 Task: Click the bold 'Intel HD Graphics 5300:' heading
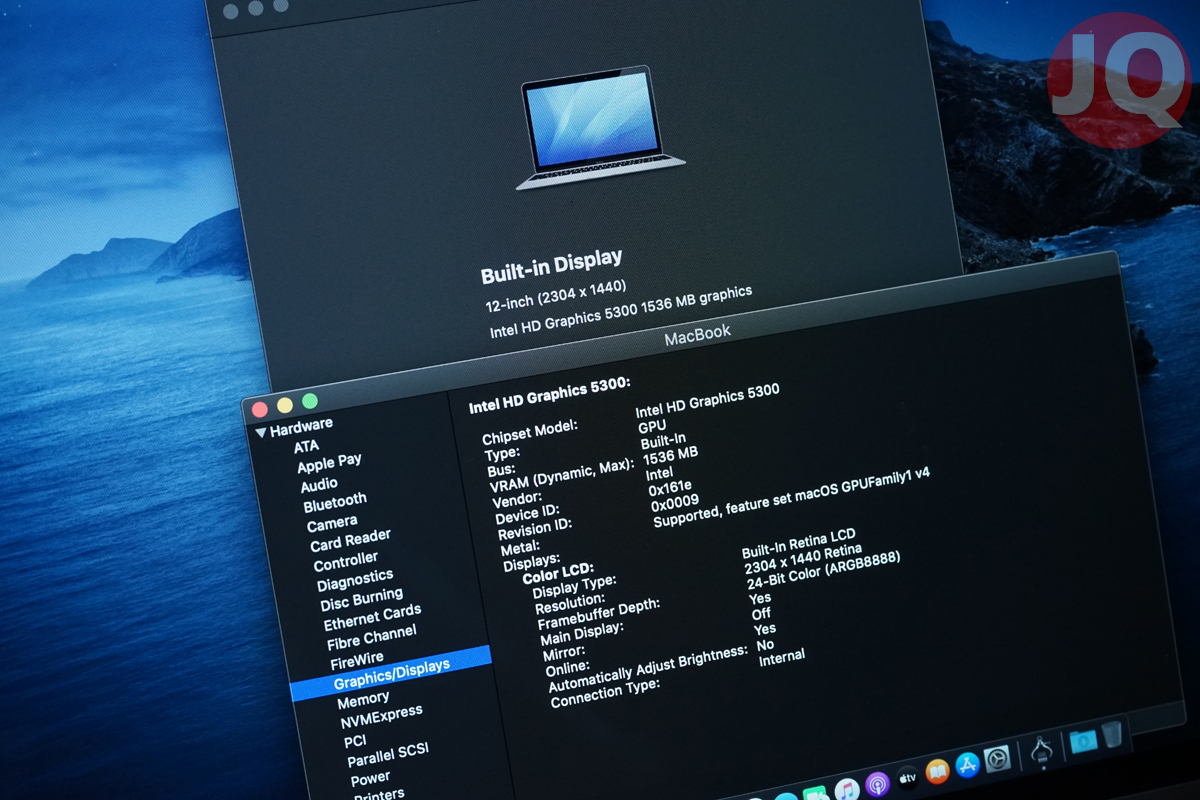tap(550, 395)
